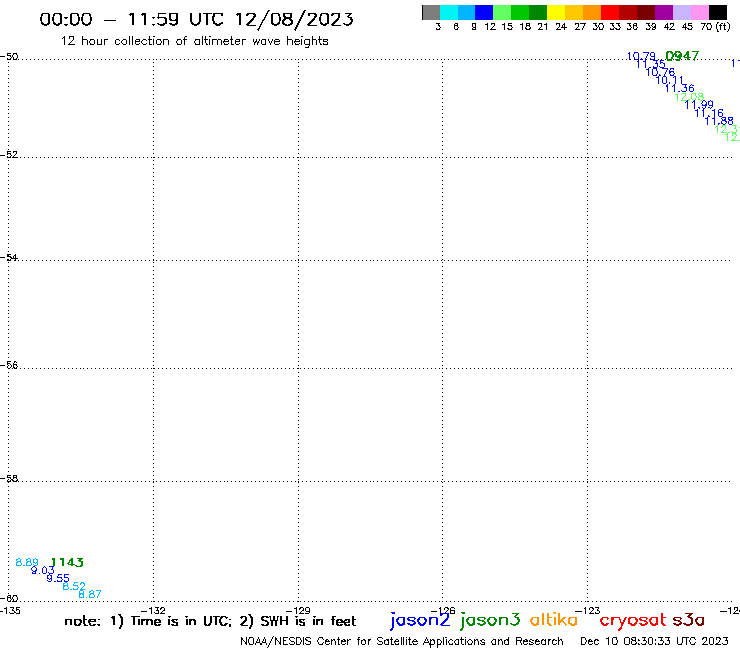The height and width of the screenshot is (650, 740).
Task: Select the pink swatch in the color scale
Action: coord(699,12)
